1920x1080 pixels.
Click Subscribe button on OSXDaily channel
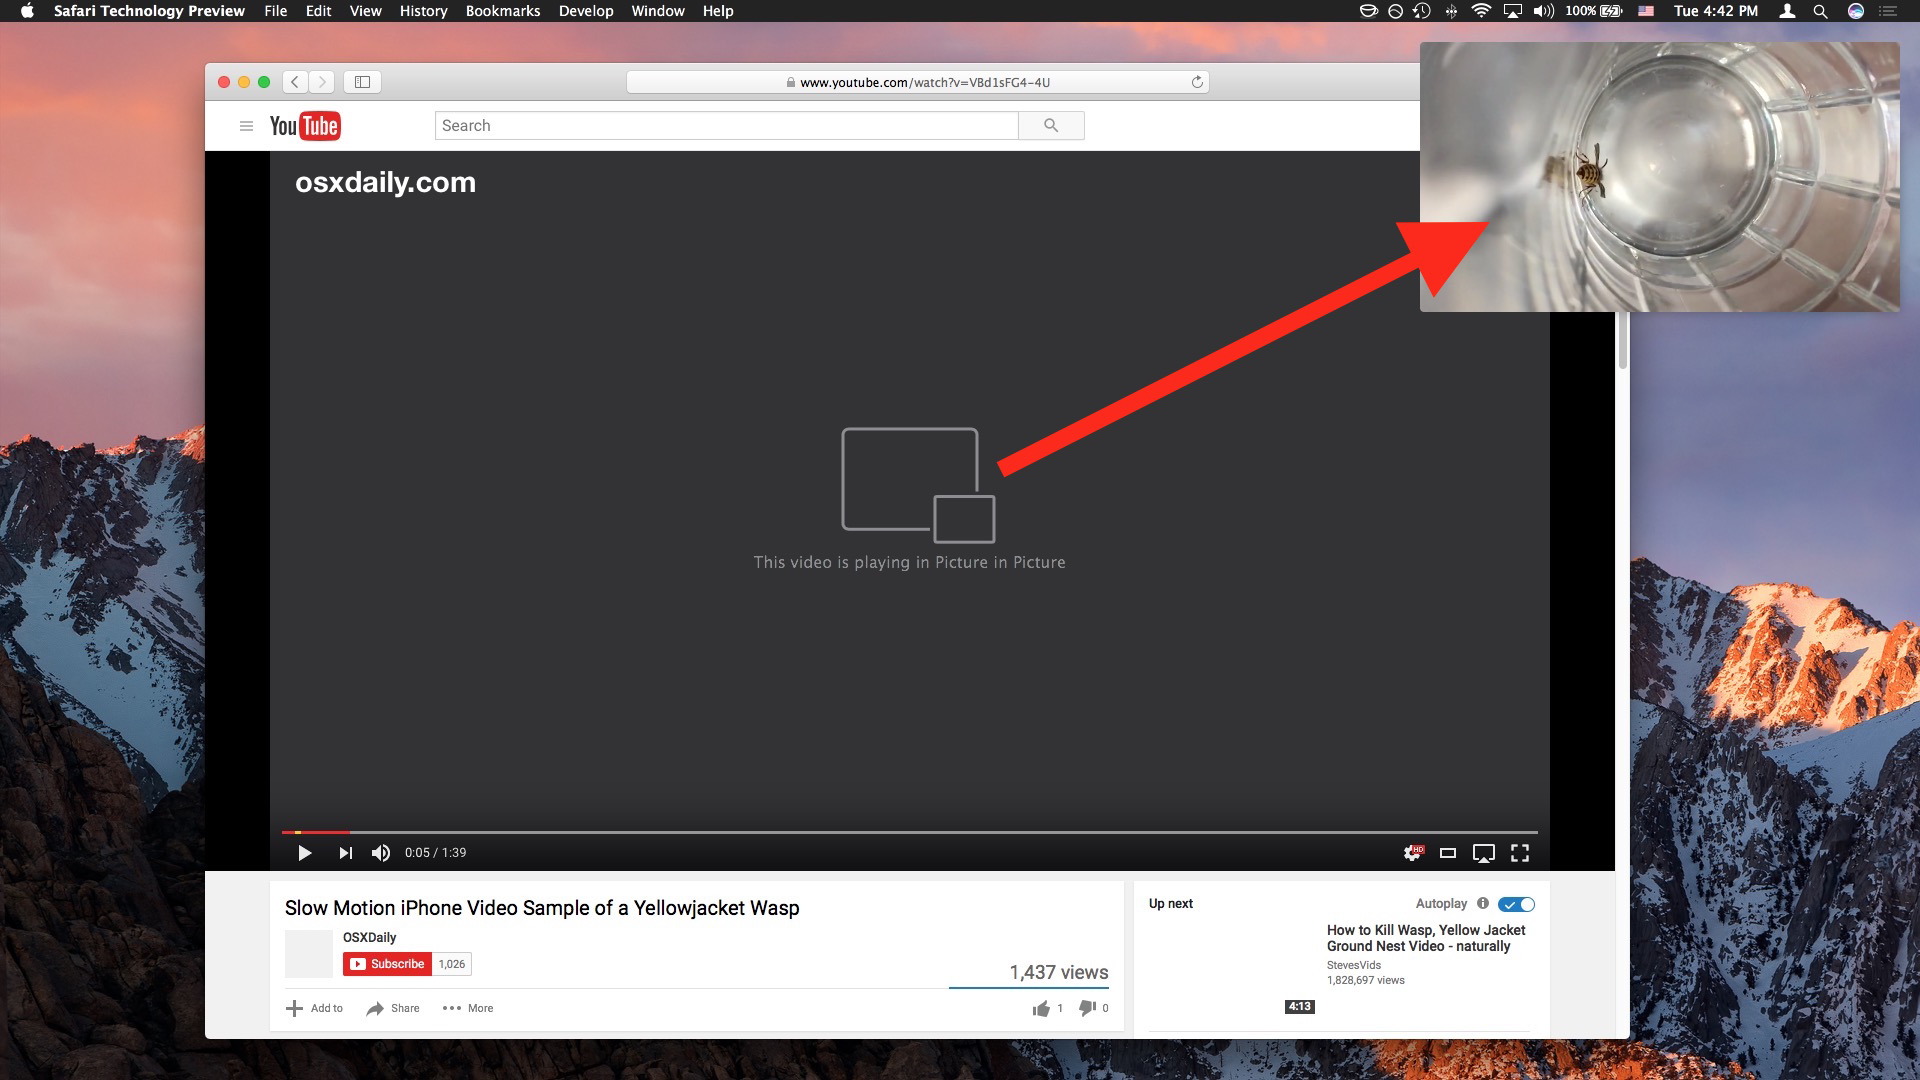[385, 964]
